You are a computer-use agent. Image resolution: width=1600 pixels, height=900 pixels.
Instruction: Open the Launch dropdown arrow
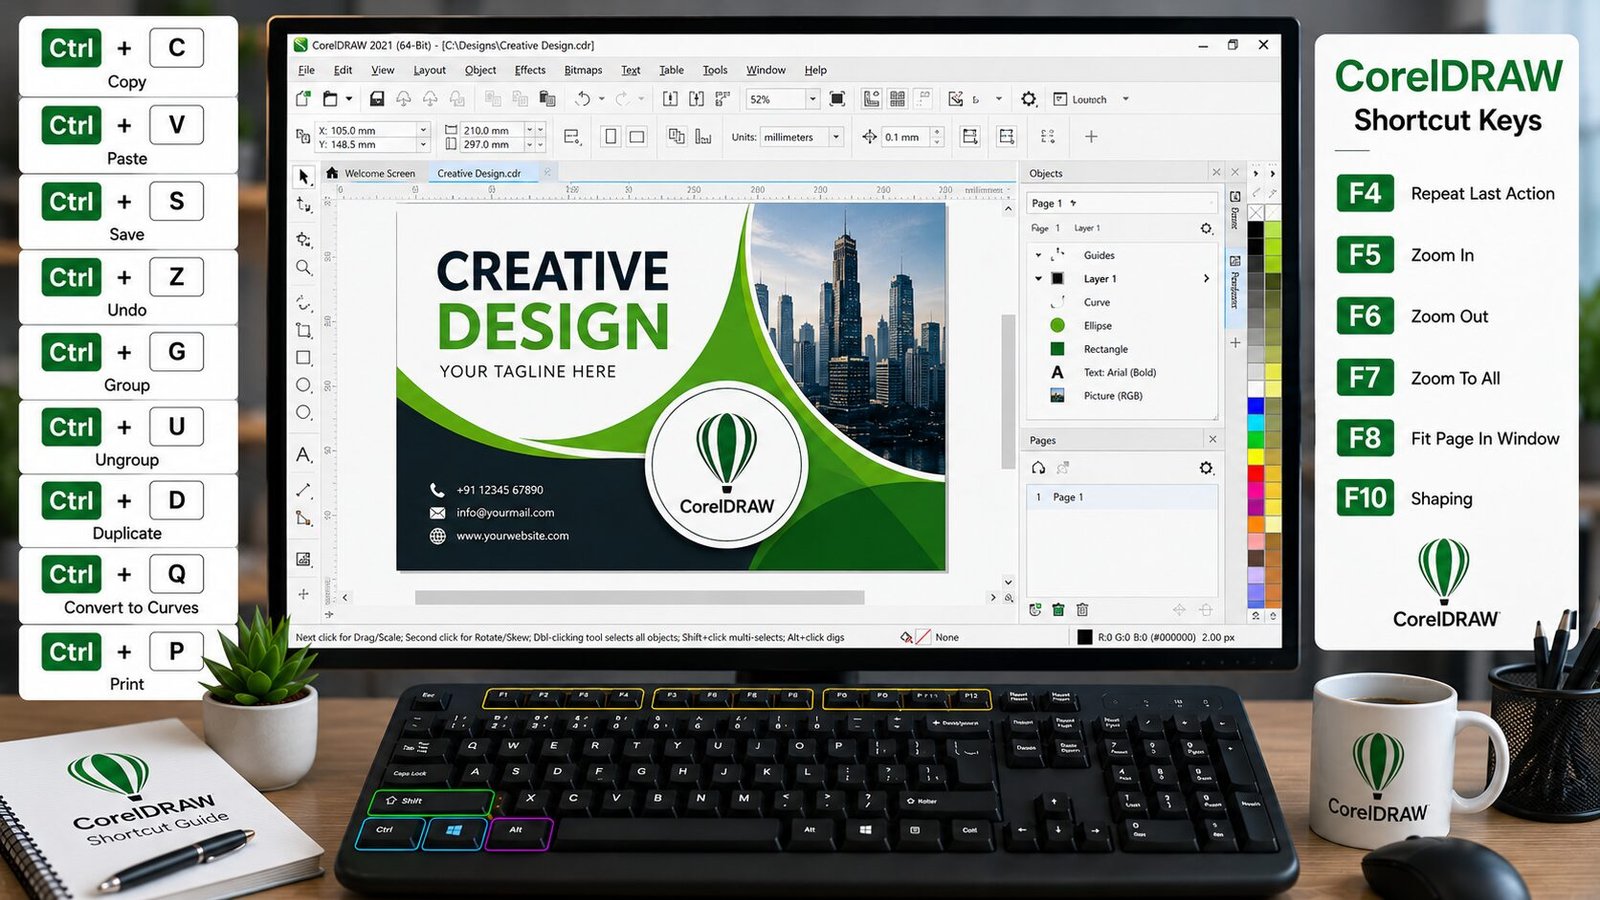pyautogui.click(x=1126, y=99)
